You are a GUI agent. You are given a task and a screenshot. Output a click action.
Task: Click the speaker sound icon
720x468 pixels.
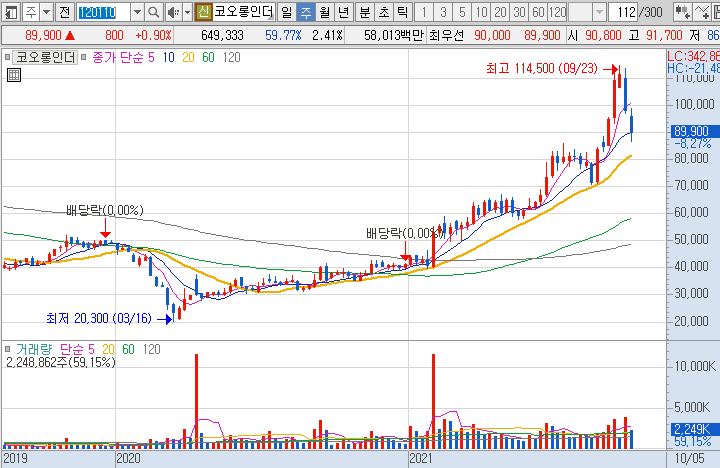173,12
